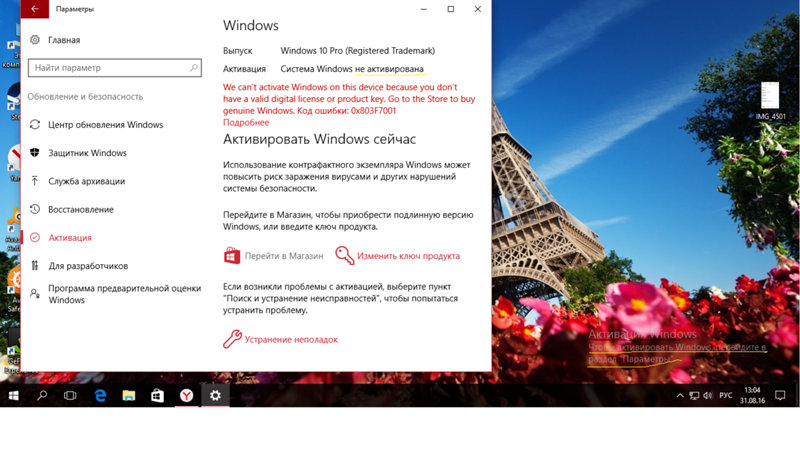Open the clock showing 13:04
Viewport: 800px width, 452px height.
(753, 395)
